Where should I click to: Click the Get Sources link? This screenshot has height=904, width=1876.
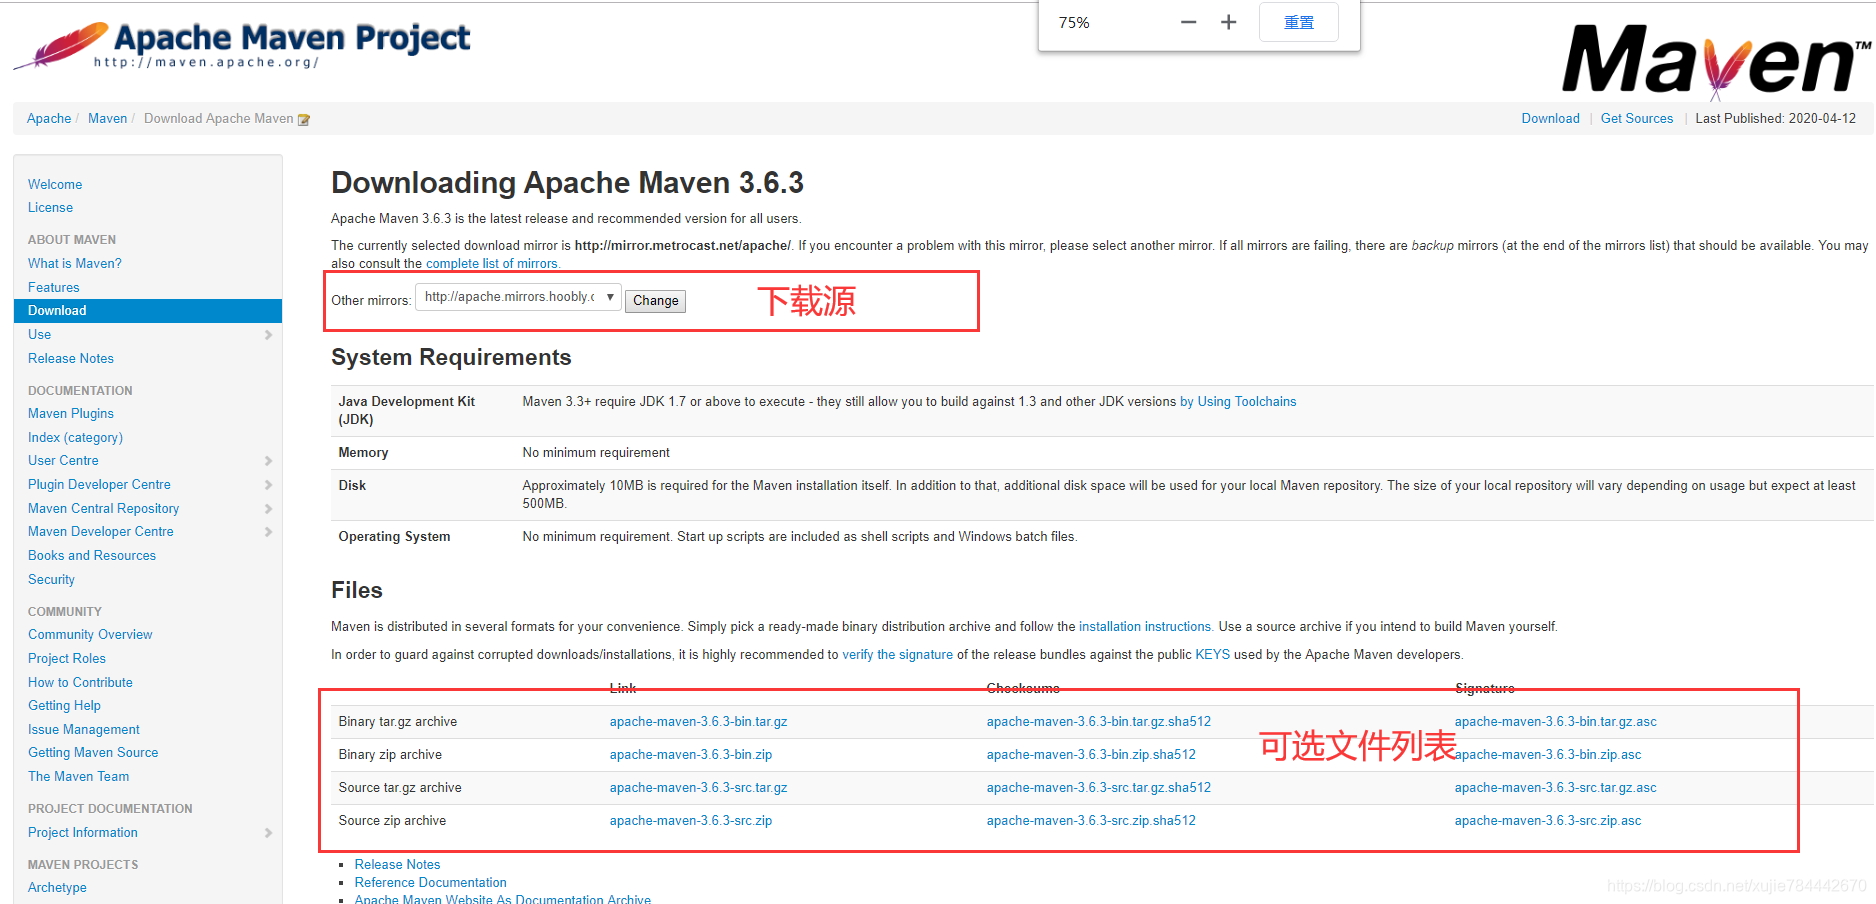pos(1637,119)
